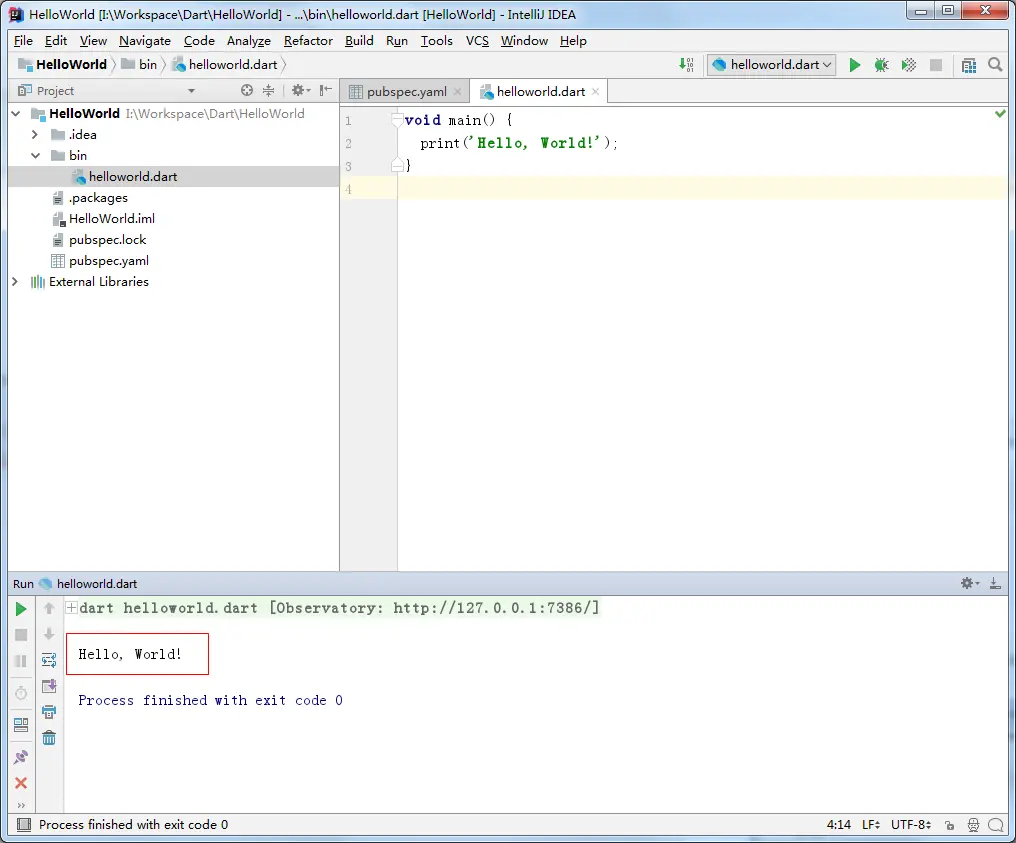
Task: Toggle scroll to end in Run console
Action: point(49,686)
